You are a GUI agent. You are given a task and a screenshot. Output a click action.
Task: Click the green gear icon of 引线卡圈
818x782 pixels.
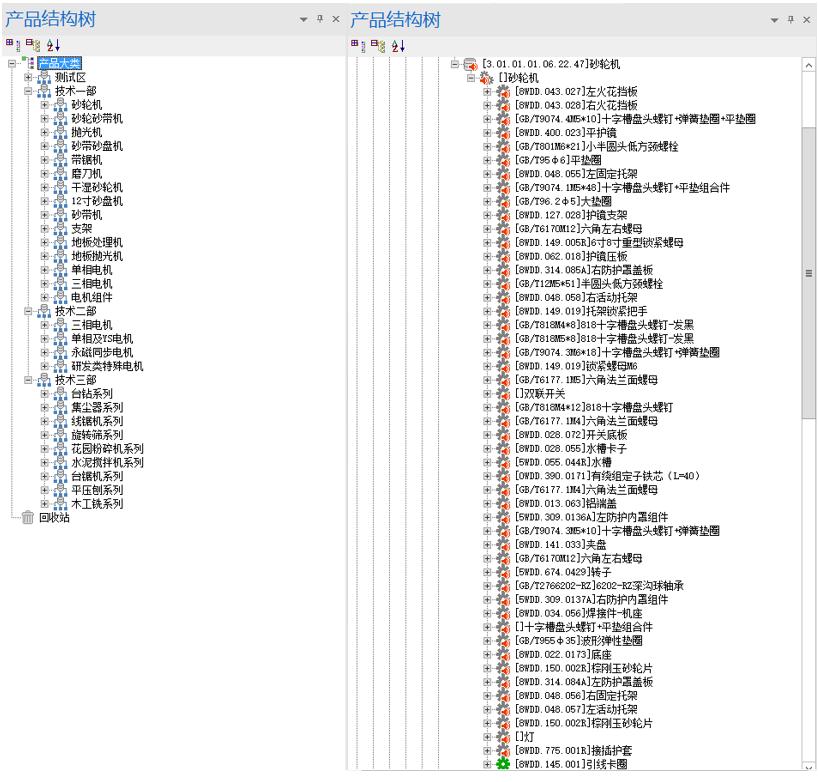point(503,764)
